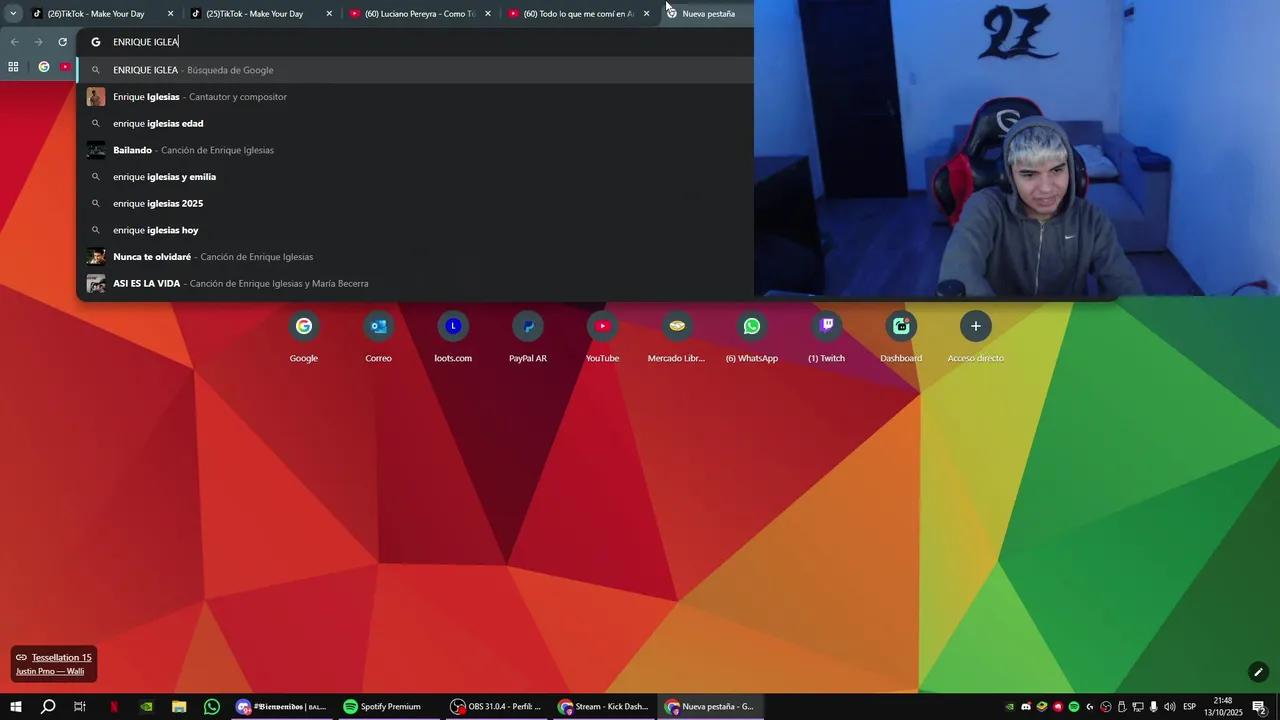
Task: Select the Nueva pestaña tab
Action: 708,13
